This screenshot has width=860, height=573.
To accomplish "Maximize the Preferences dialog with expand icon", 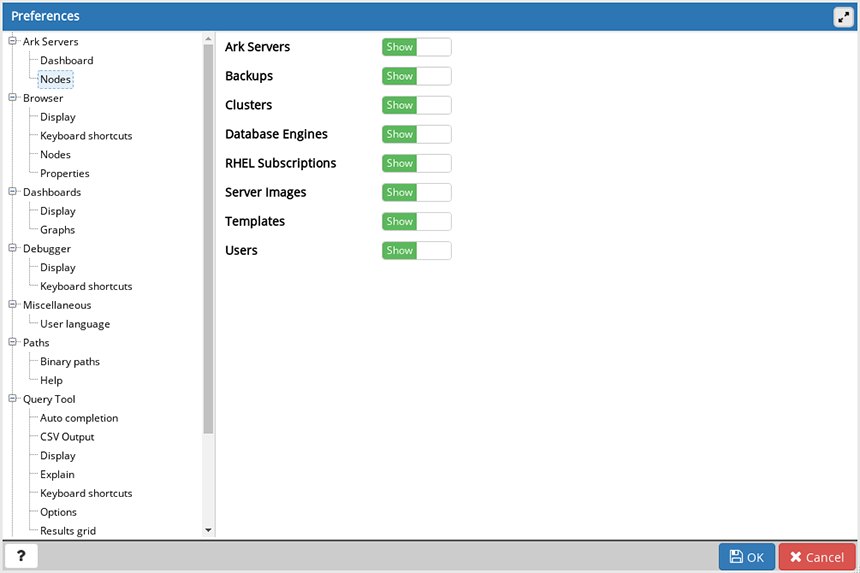I will (x=844, y=17).
